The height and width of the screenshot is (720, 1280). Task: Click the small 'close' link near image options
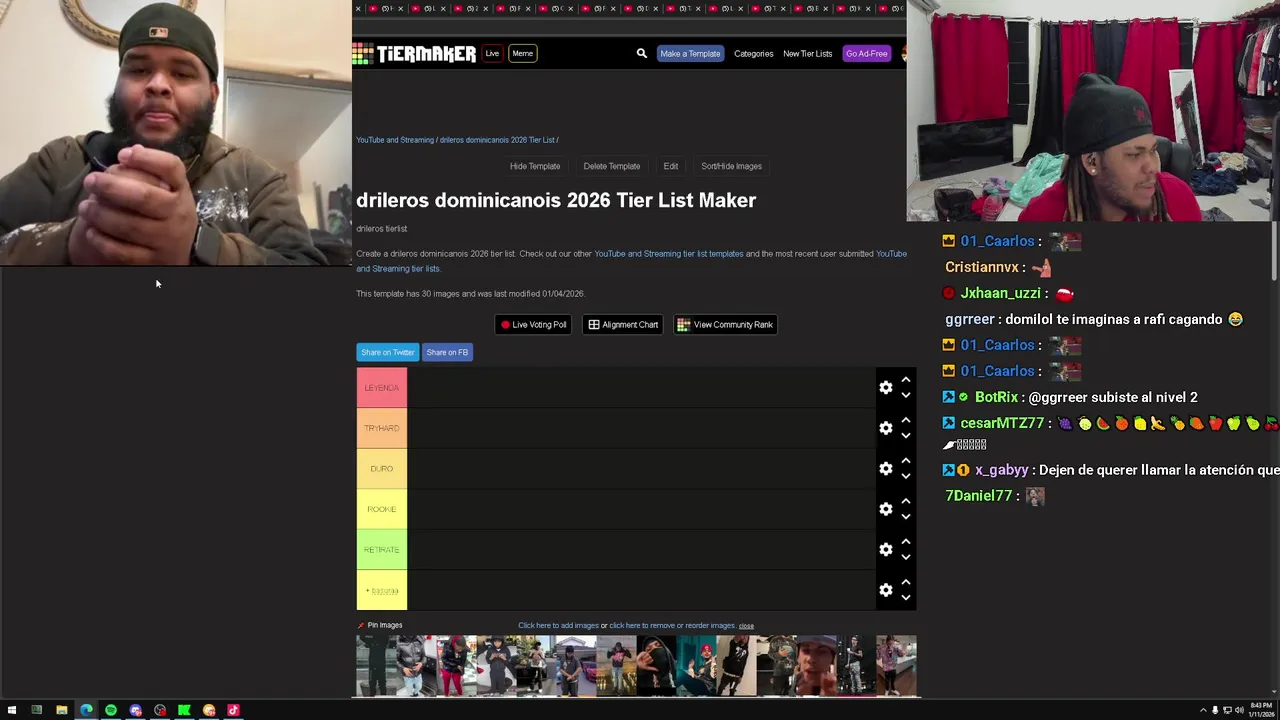point(746,626)
